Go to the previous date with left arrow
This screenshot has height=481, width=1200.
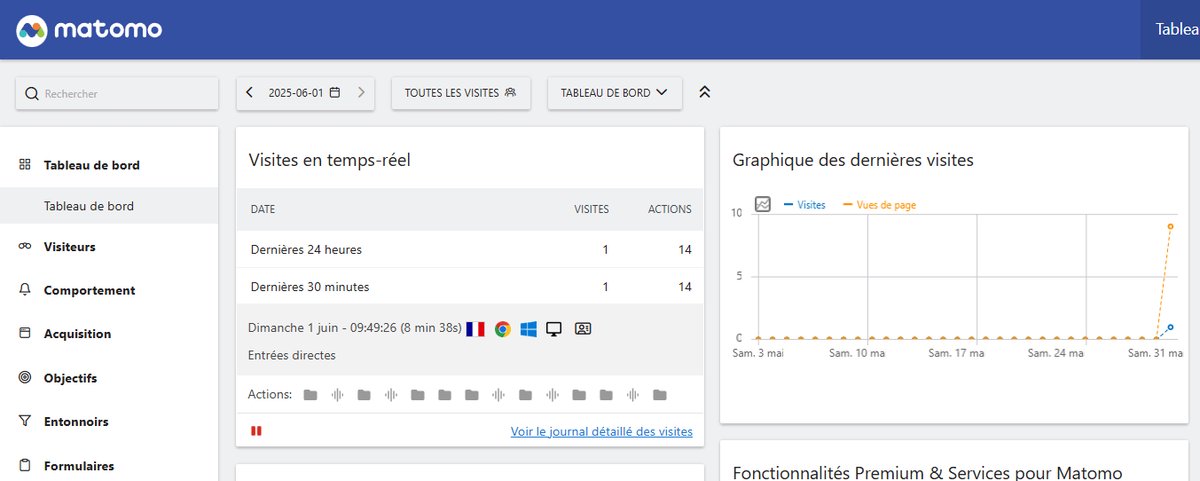tap(250, 93)
